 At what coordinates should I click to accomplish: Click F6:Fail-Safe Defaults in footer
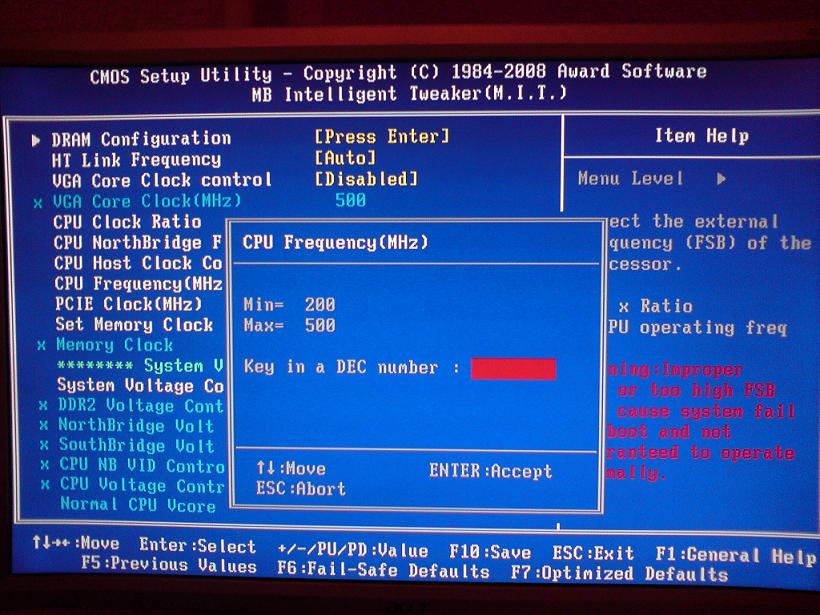(x=383, y=569)
